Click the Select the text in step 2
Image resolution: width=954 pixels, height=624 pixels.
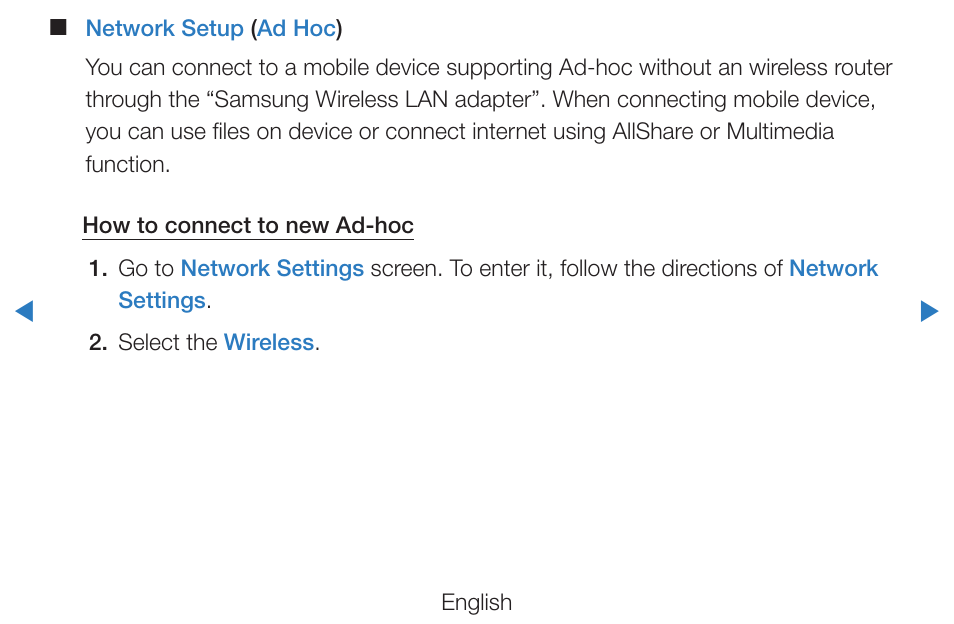[167, 342]
